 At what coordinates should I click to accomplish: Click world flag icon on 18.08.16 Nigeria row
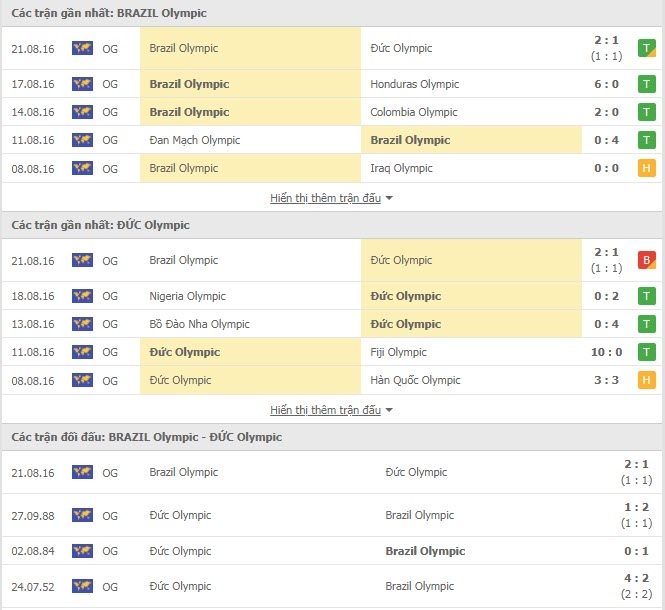click(x=82, y=296)
